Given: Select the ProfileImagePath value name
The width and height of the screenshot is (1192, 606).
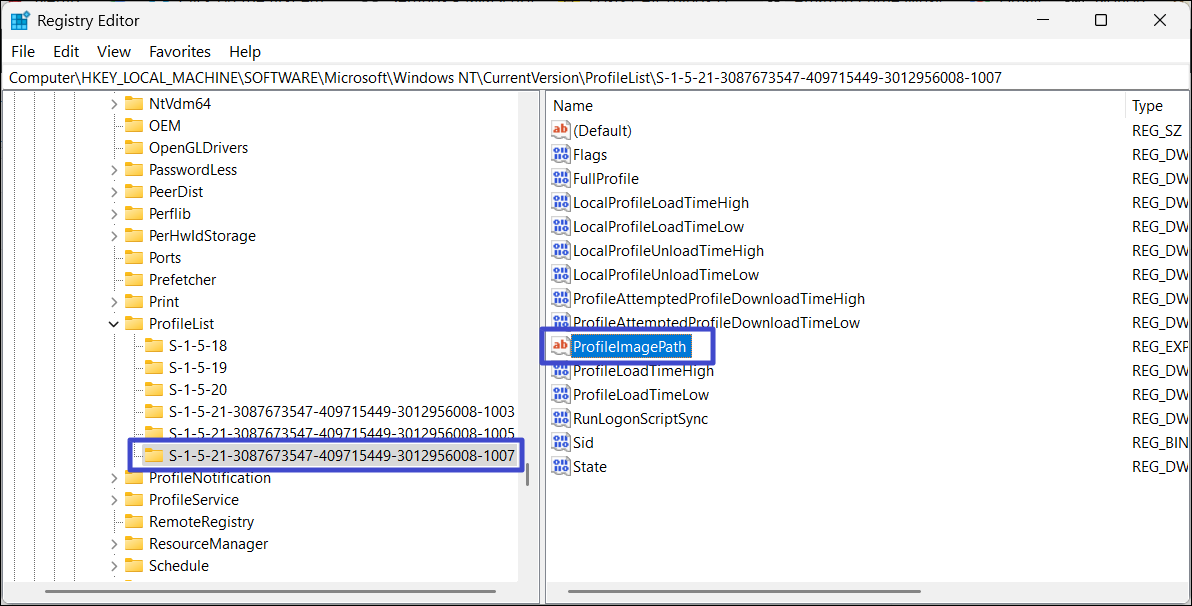Looking at the screenshot, I should pyautogui.click(x=629, y=347).
